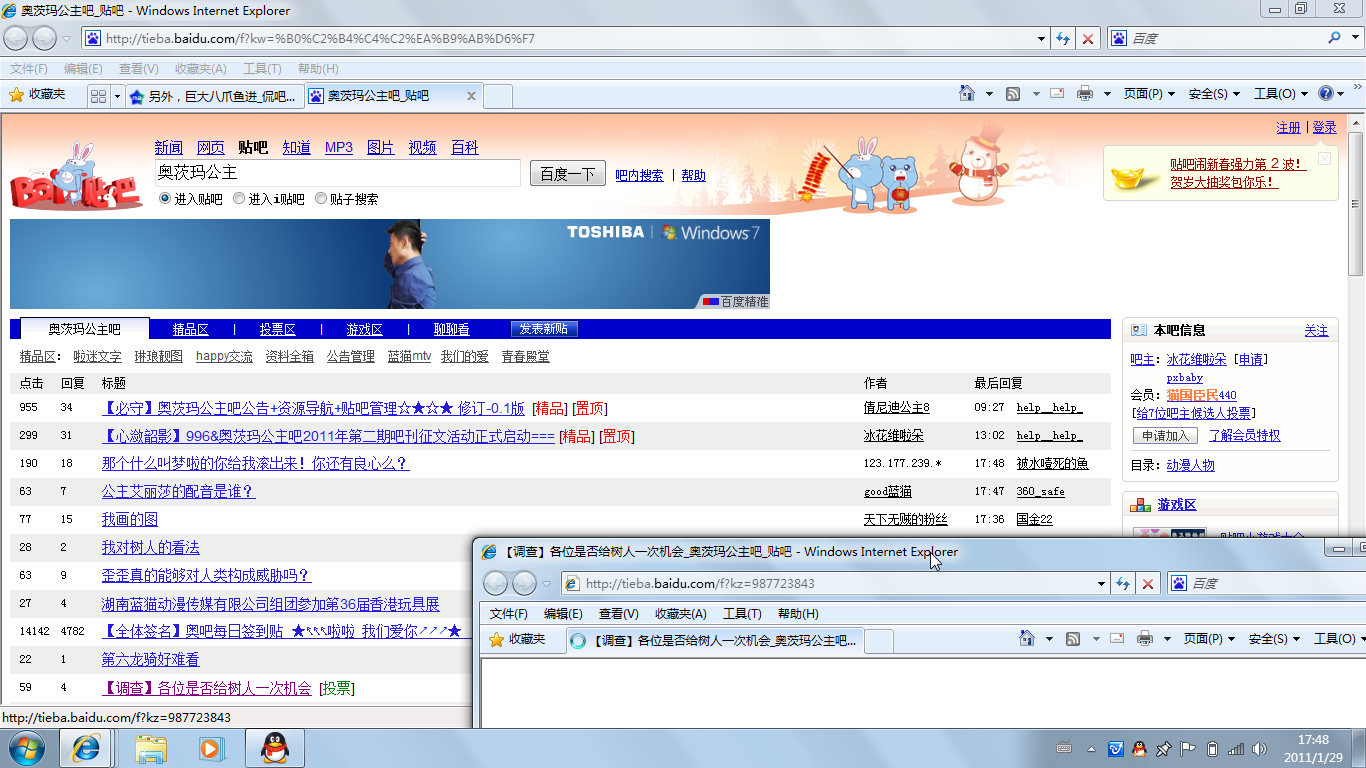Open thread 第六龙骑好难看

[150, 660]
